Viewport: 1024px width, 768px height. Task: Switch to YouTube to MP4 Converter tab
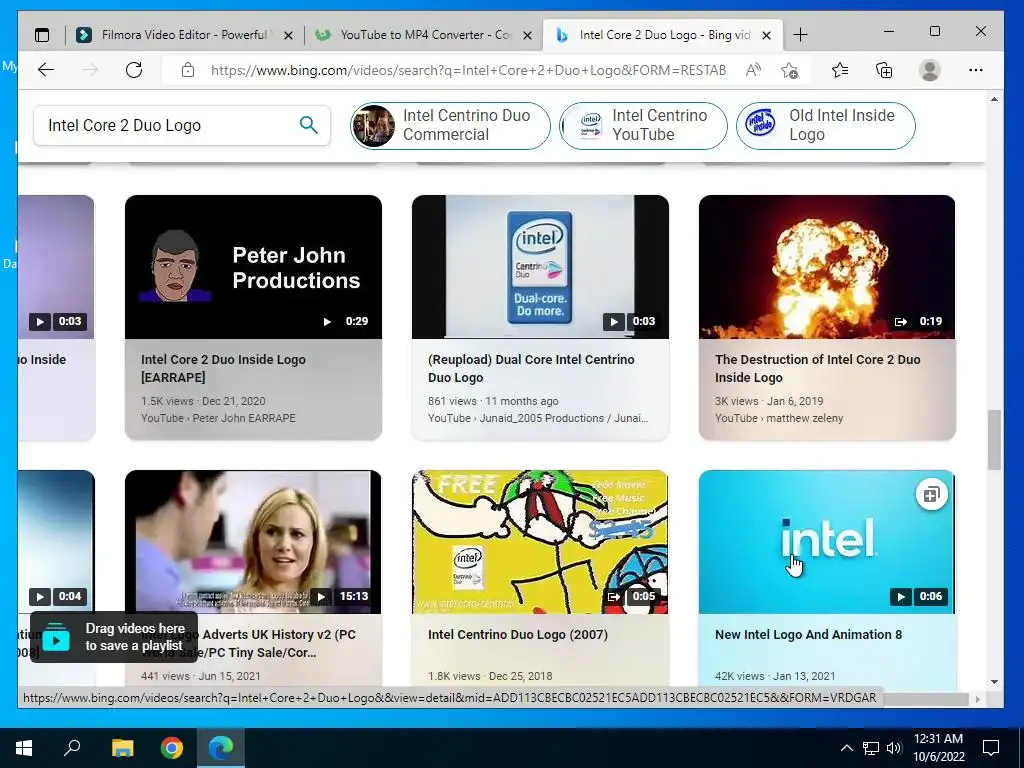(x=424, y=35)
